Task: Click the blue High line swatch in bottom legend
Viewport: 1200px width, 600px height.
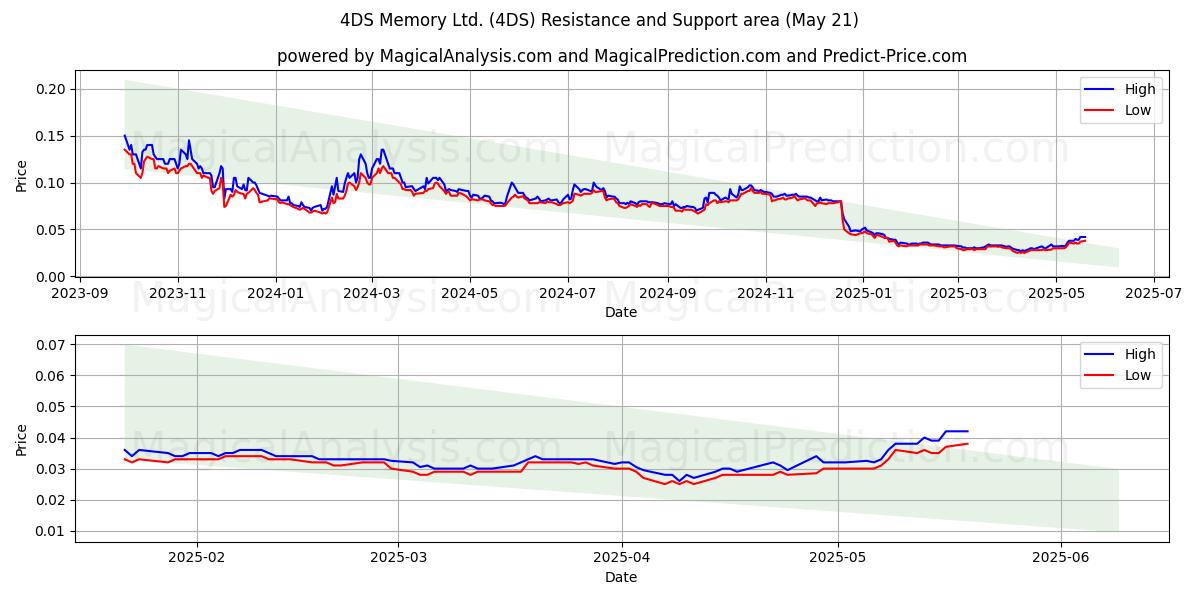Action: [1101, 355]
